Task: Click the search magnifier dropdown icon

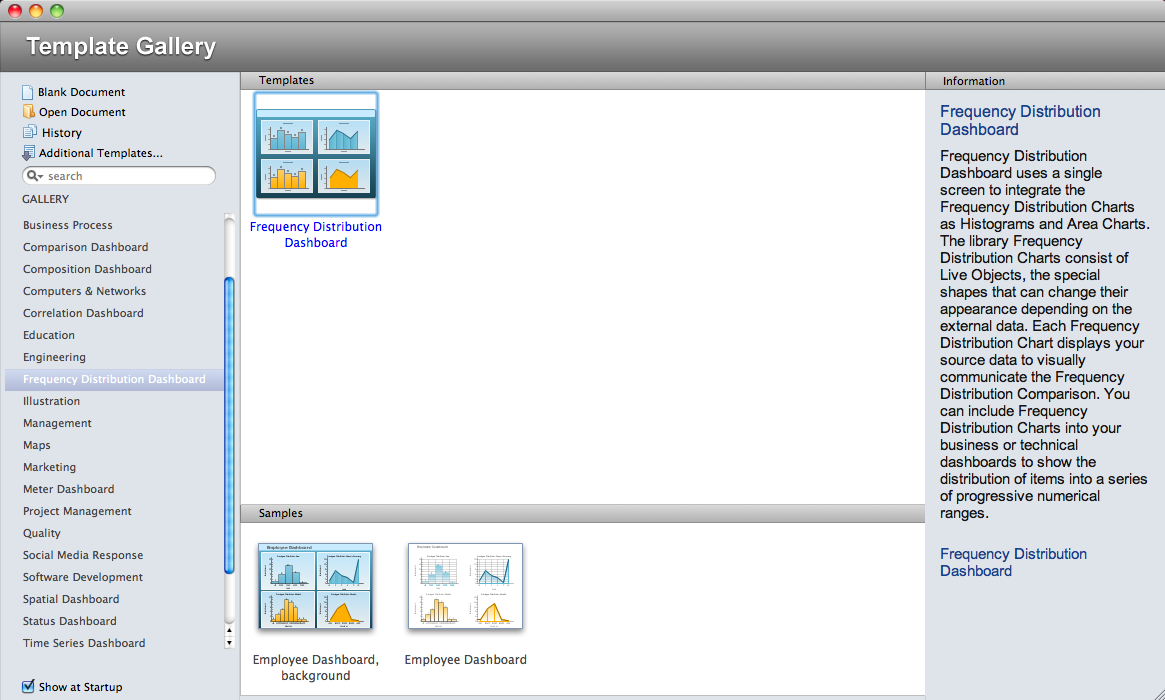Action: pyautogui.click(x=34, y=176)
